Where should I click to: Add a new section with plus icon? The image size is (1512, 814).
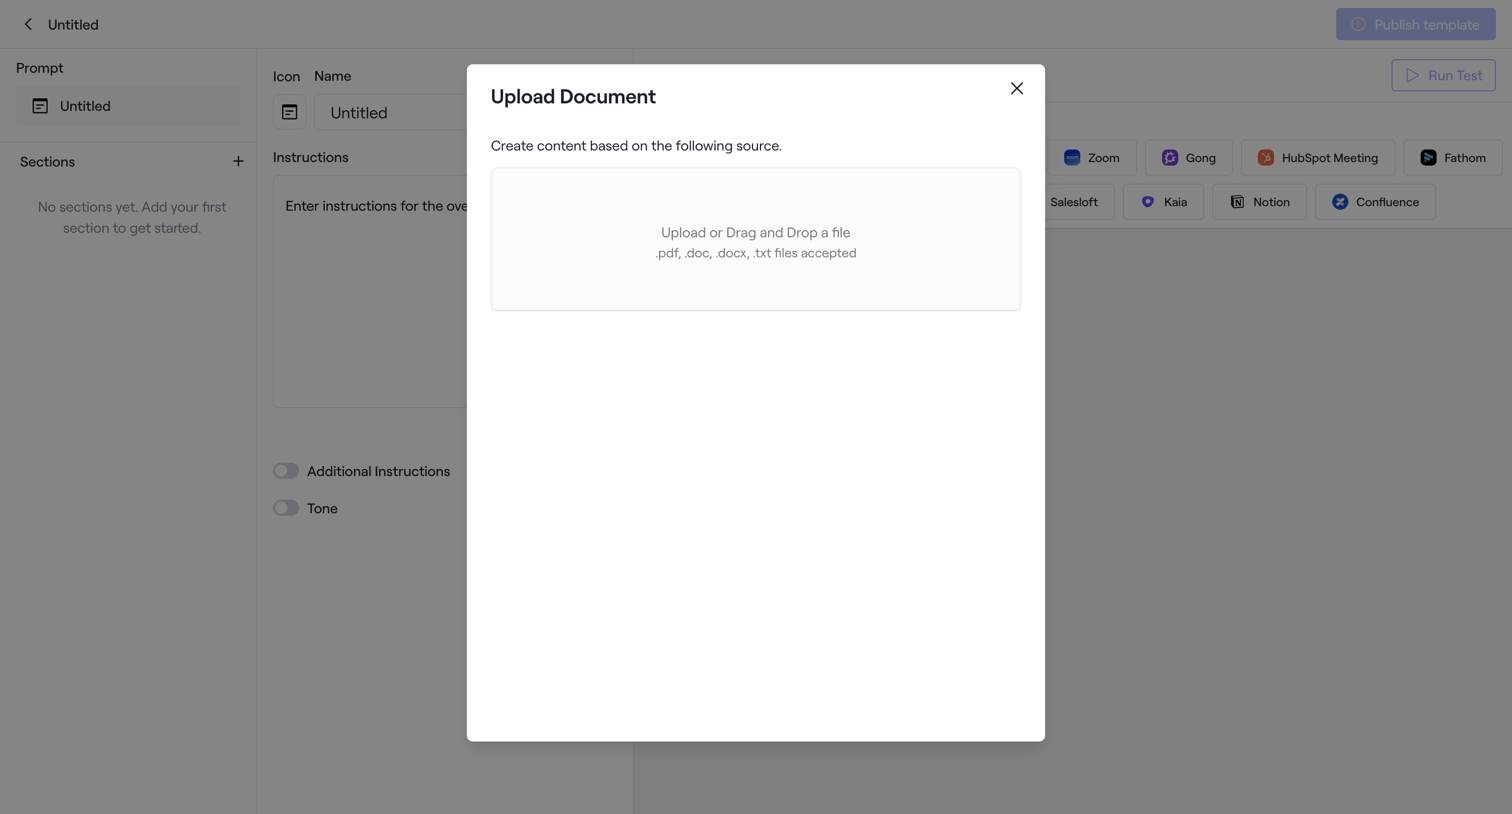point(238,162)
